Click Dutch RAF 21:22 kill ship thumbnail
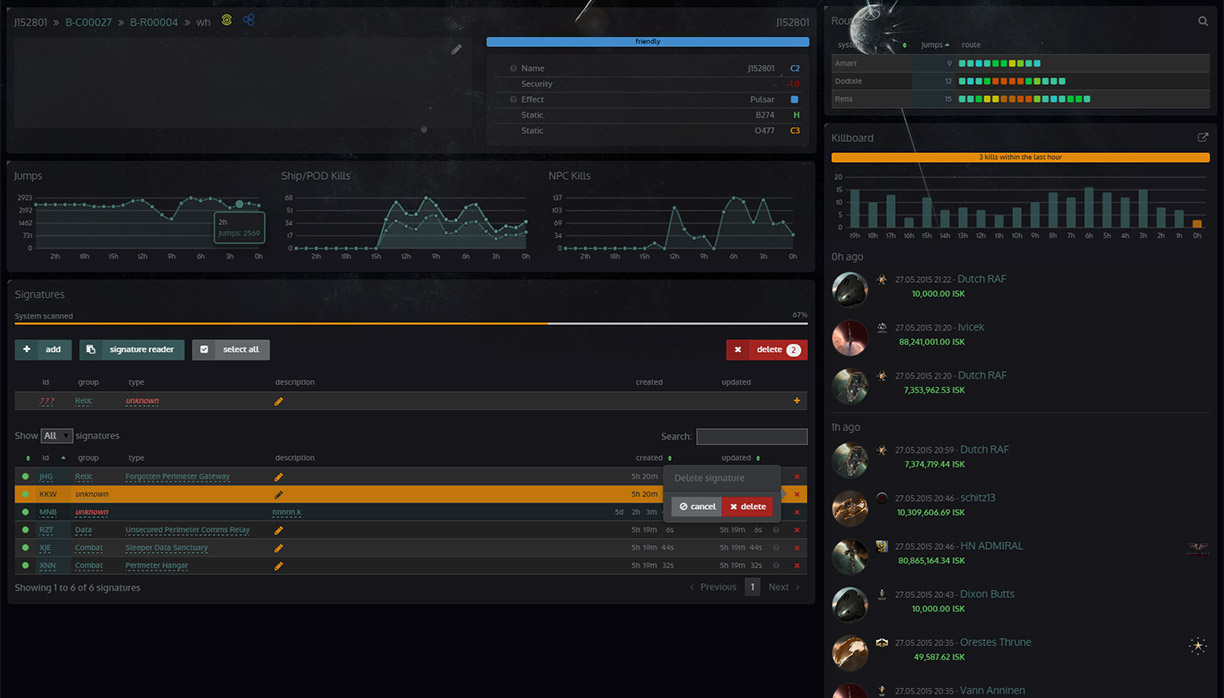 click(x=850, y=289)
